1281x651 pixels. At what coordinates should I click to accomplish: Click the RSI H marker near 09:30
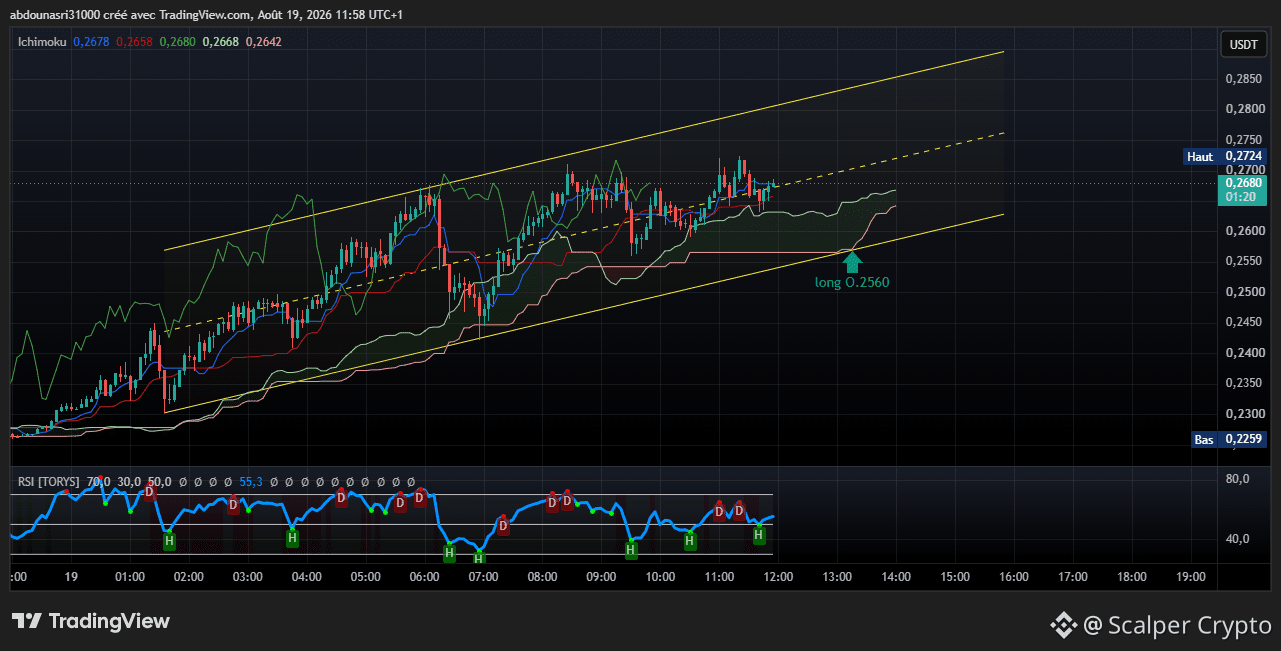click(631, 549)
